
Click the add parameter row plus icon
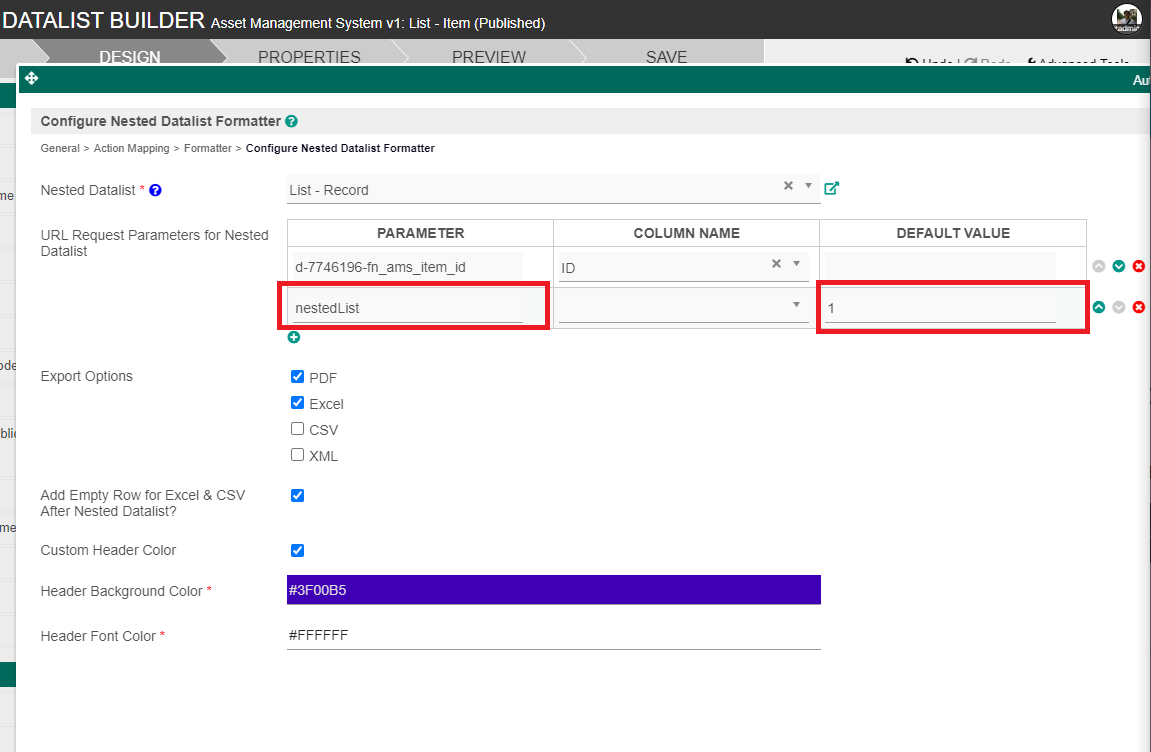click(x=294, y=337)
